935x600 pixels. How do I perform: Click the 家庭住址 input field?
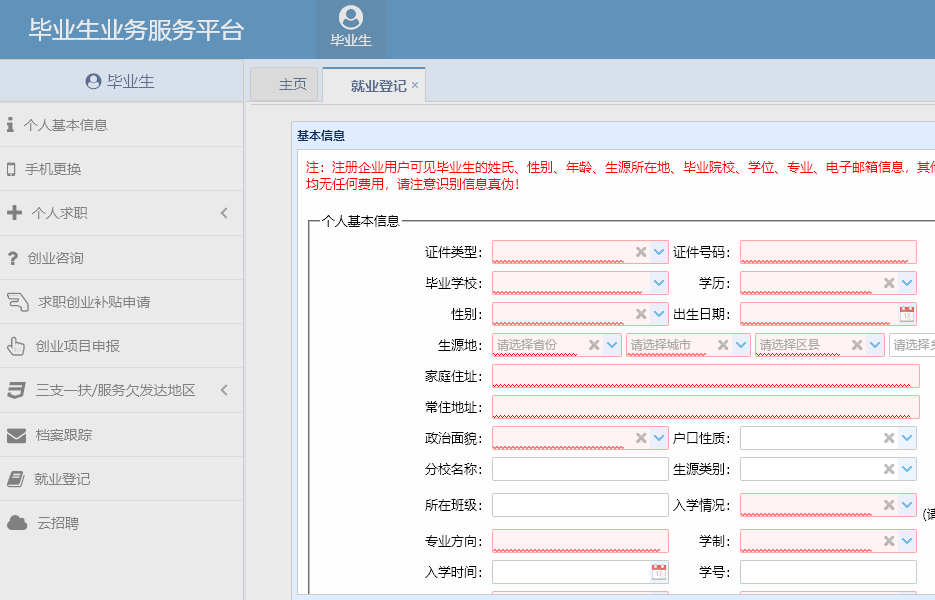click(705, 376)
